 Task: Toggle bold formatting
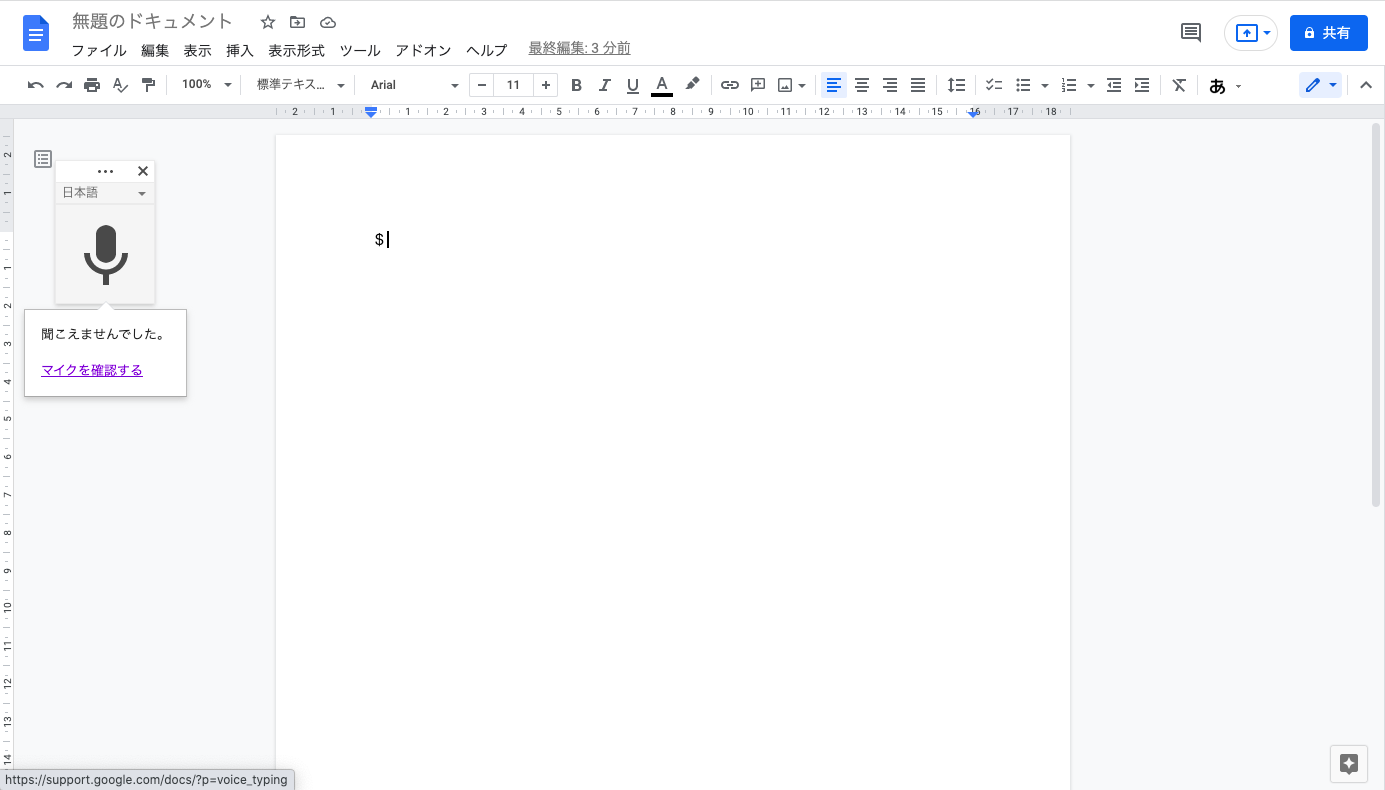[576, 85]
